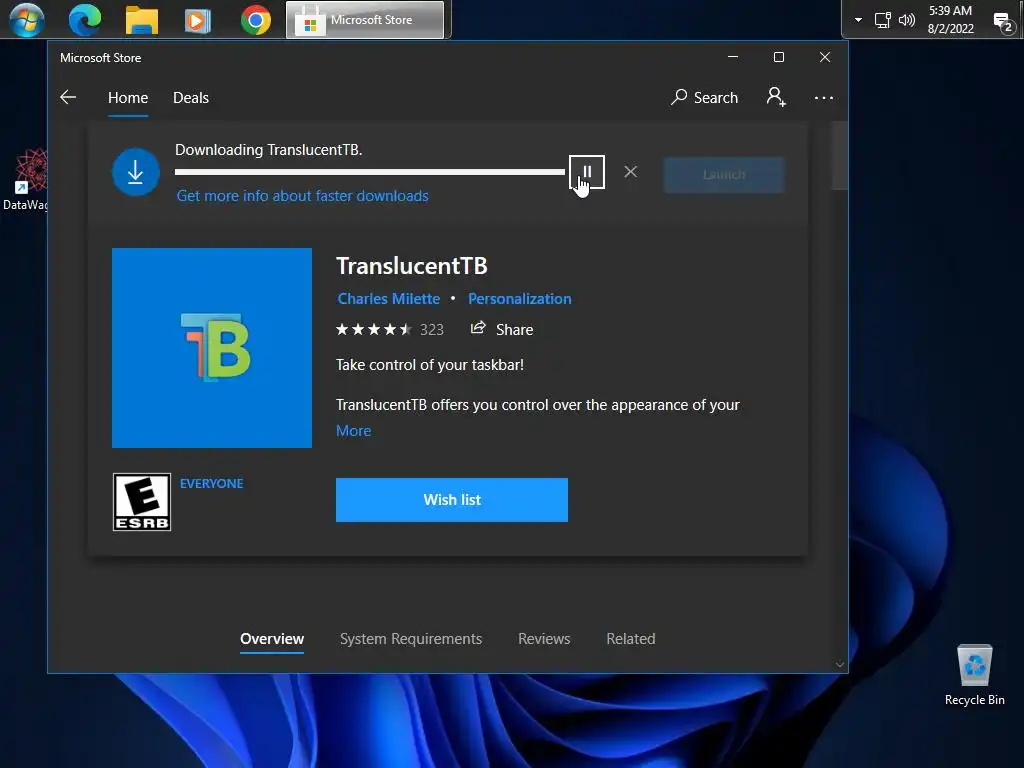Click the star rating with 323 reviews
Viewport: 1024px width, 768px height.
(390, 329)
